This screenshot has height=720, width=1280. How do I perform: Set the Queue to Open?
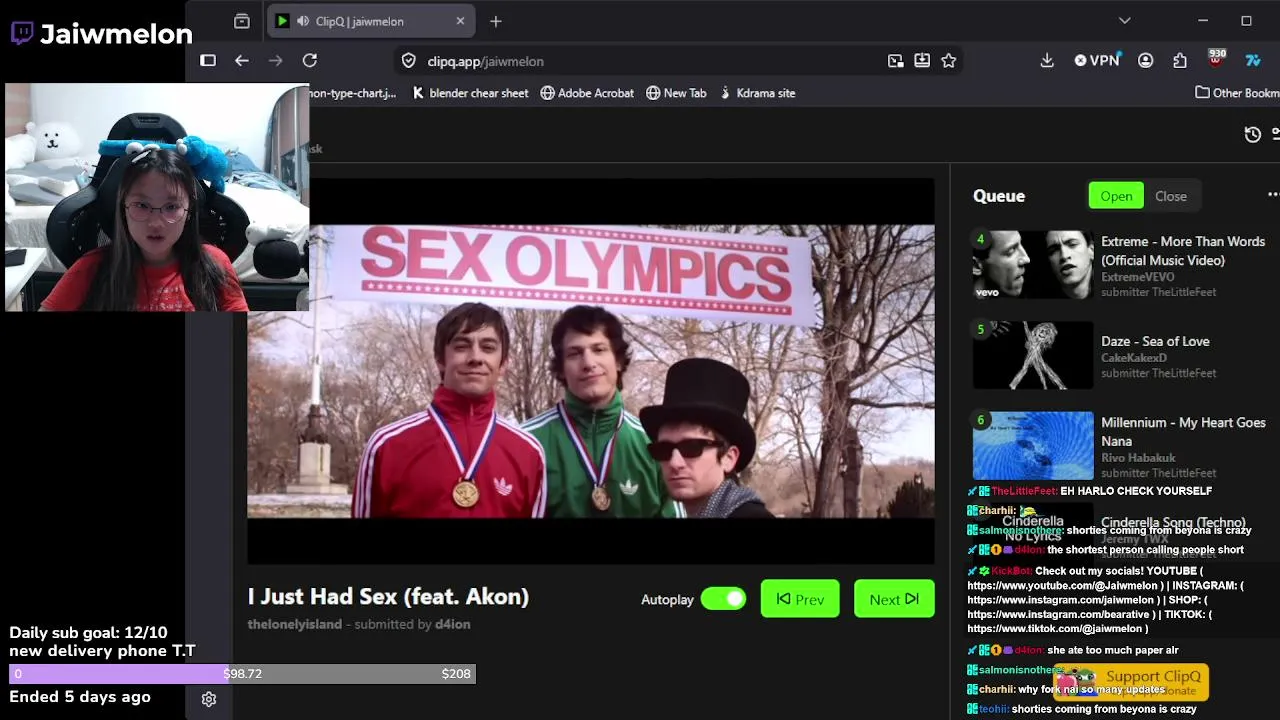pos(1116,196)
